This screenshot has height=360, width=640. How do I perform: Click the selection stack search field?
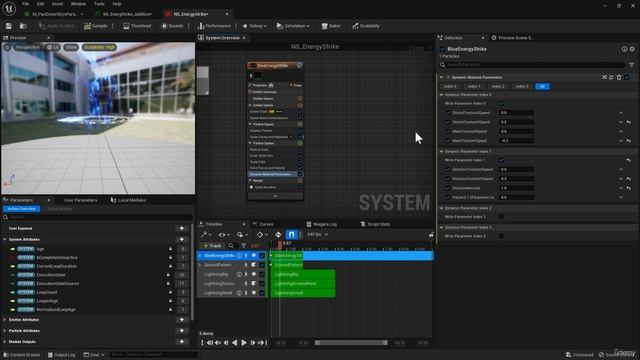point(533,65)
